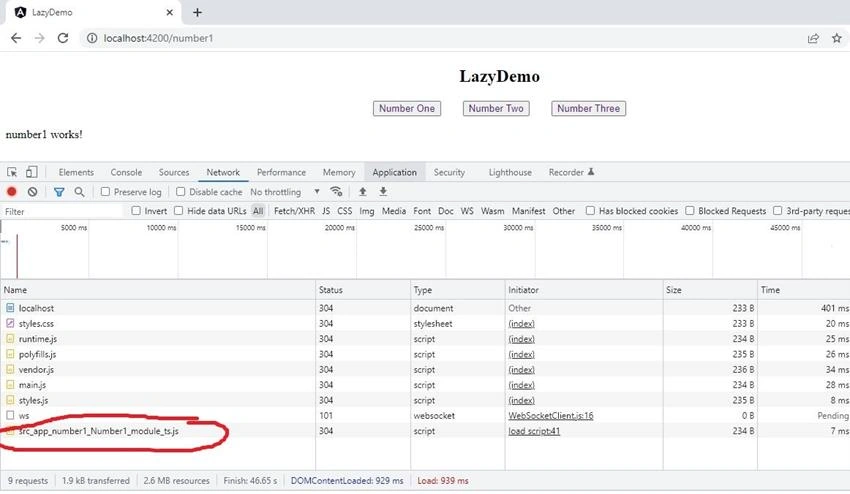Switch to the Application tab

[395, 172]
